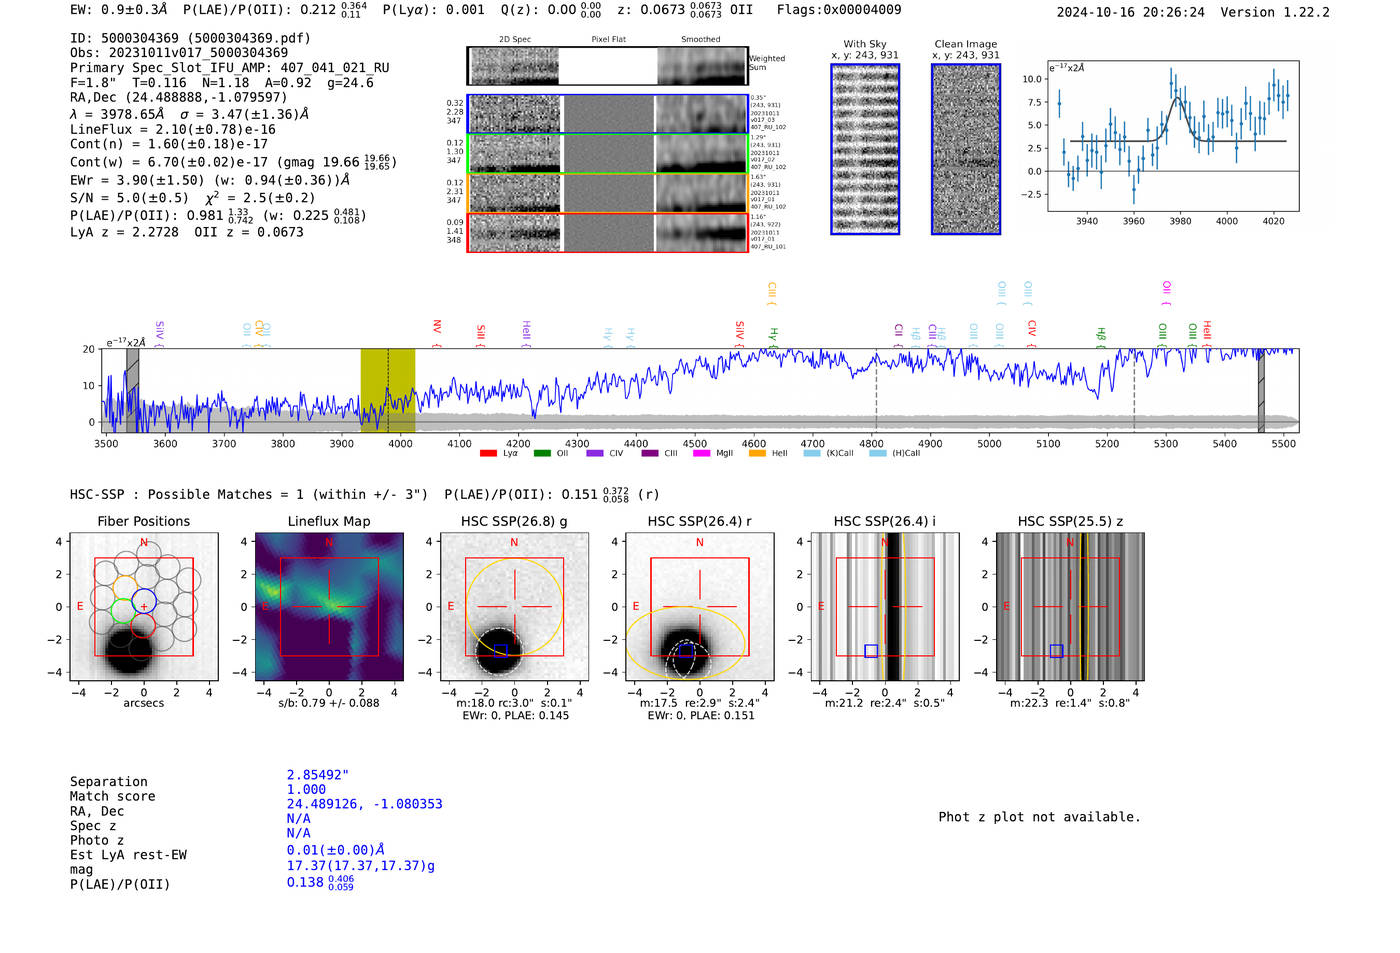
Task: Click the LyA z = 2.2728 line
Action: tap(124, 232)
